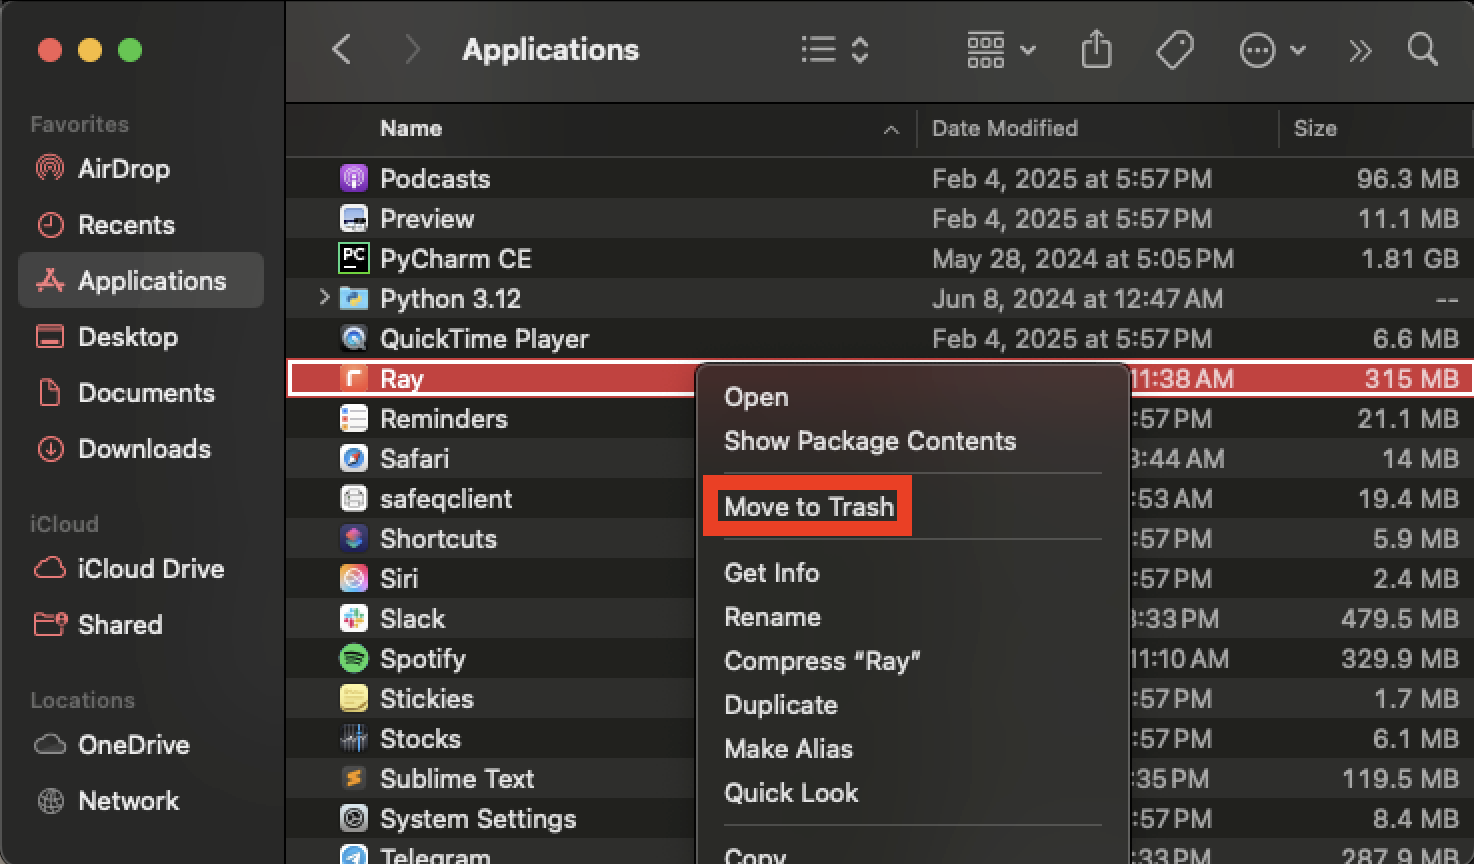Image resolution: width=1474 pixels, height=864 pixels.
Task: Go back with the left chevron
Action: click(x=342, y=49)
